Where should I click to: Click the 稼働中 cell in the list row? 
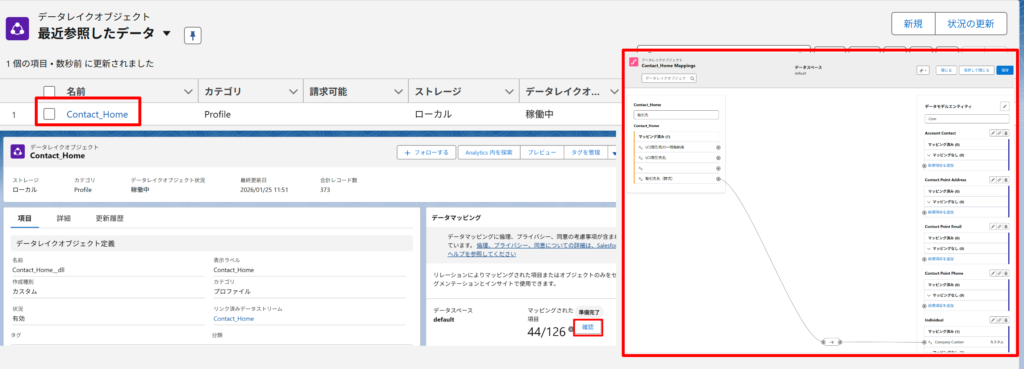point(539,114)
